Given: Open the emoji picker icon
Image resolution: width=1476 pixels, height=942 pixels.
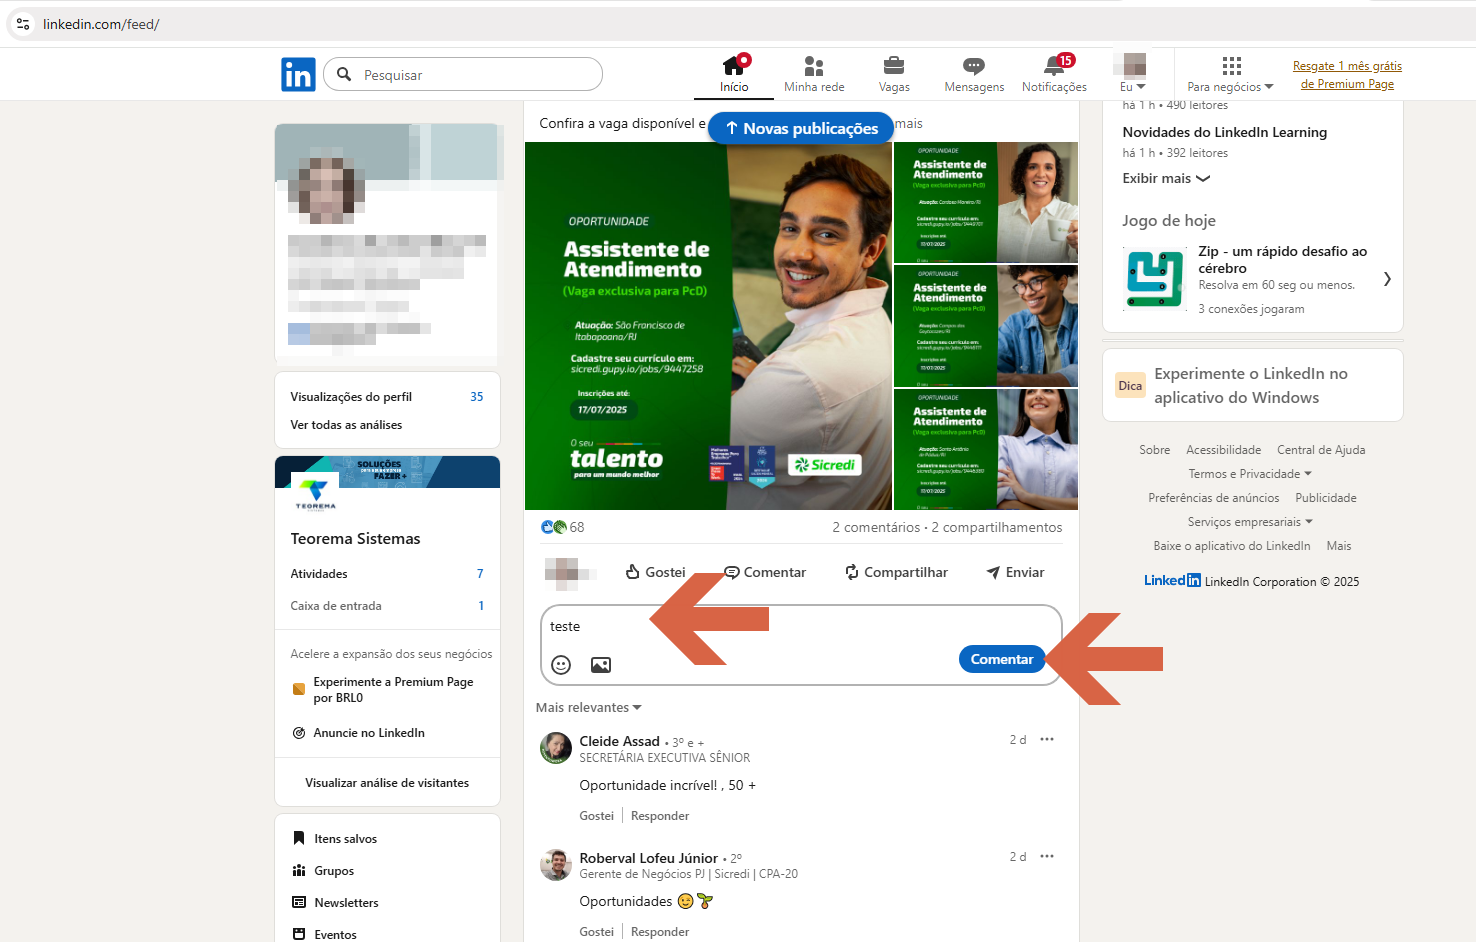Looking at the screenshot, I should pos(561,665).
